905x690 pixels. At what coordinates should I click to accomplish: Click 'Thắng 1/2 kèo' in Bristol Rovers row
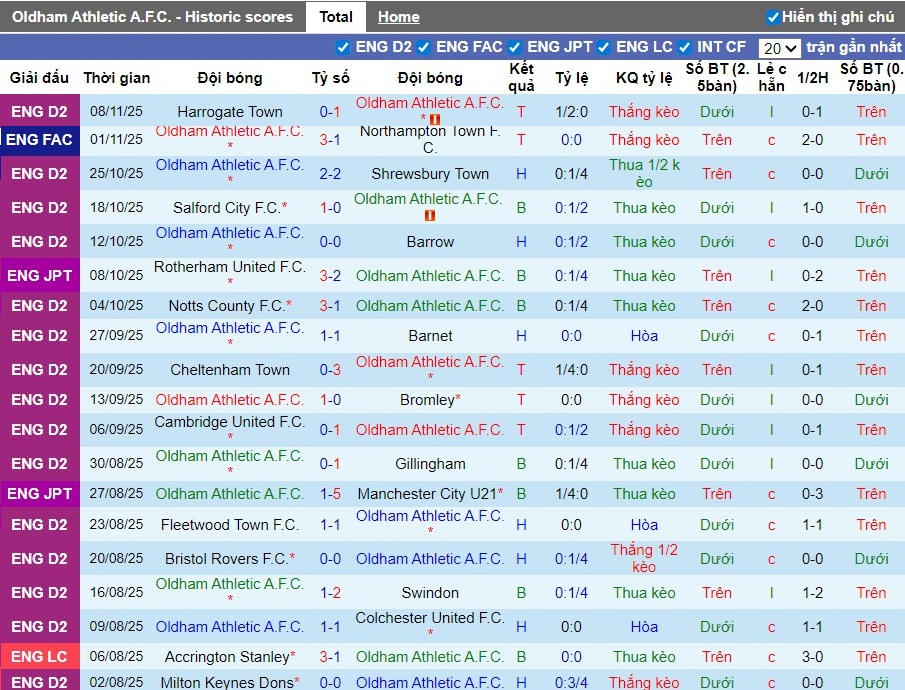point(644,558)
